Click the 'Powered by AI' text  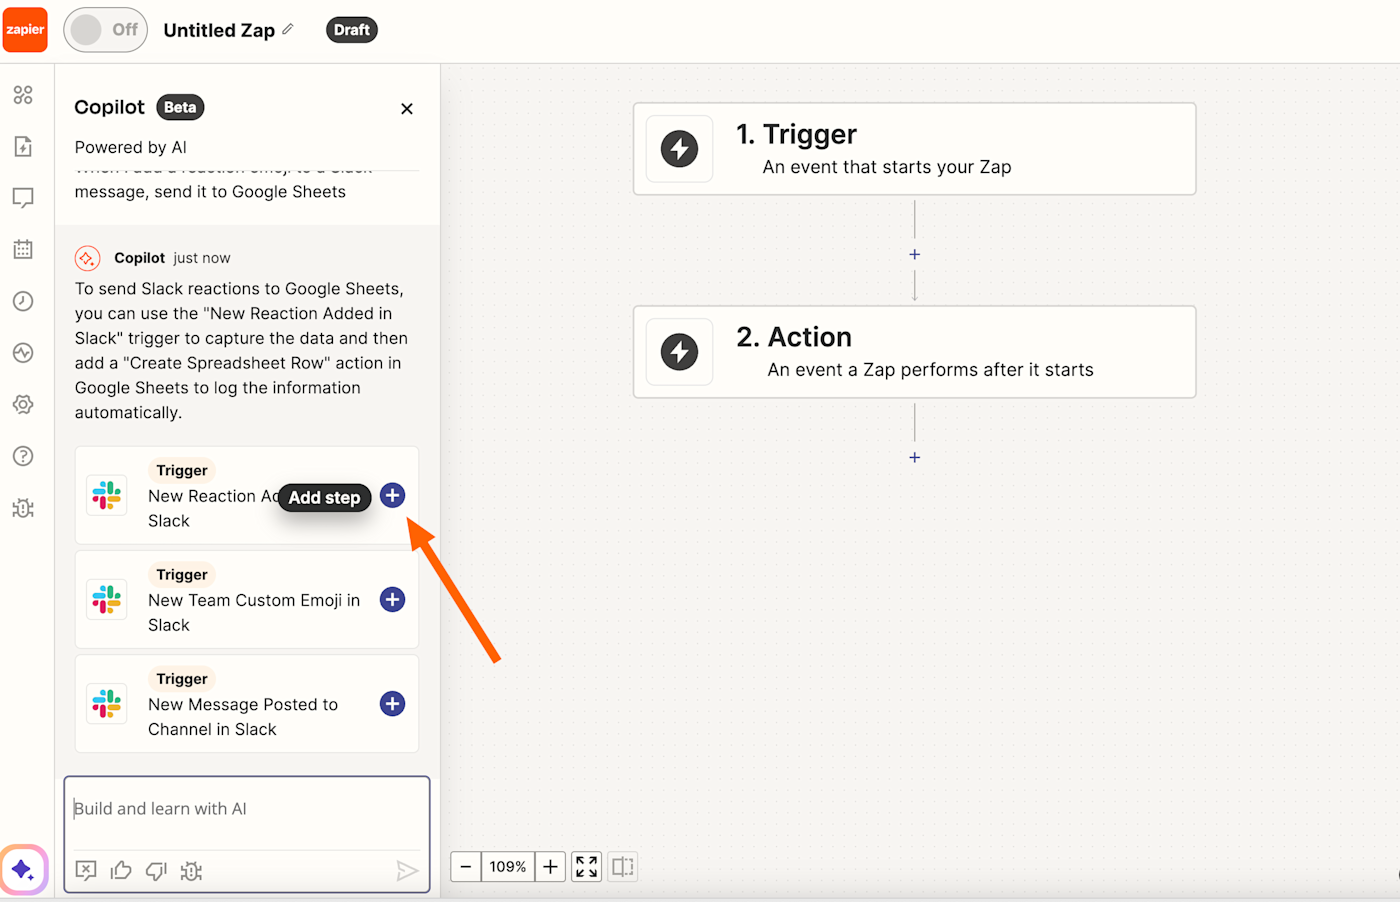point(131,147)
